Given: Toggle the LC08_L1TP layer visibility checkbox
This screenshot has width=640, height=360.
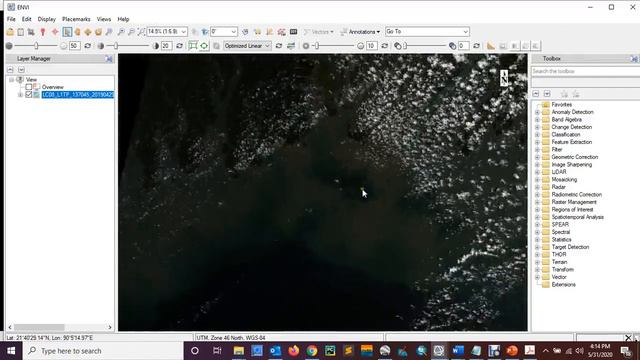Looking at the screenshot, I should point(29,95).
